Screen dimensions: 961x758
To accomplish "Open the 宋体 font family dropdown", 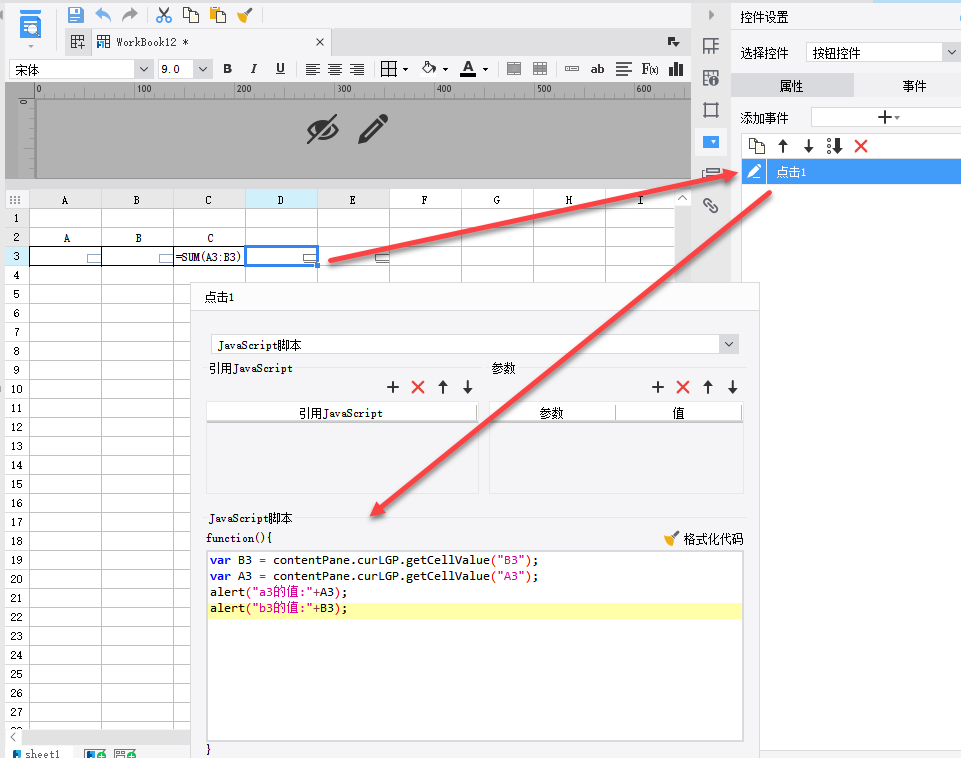I will point(143,69).
